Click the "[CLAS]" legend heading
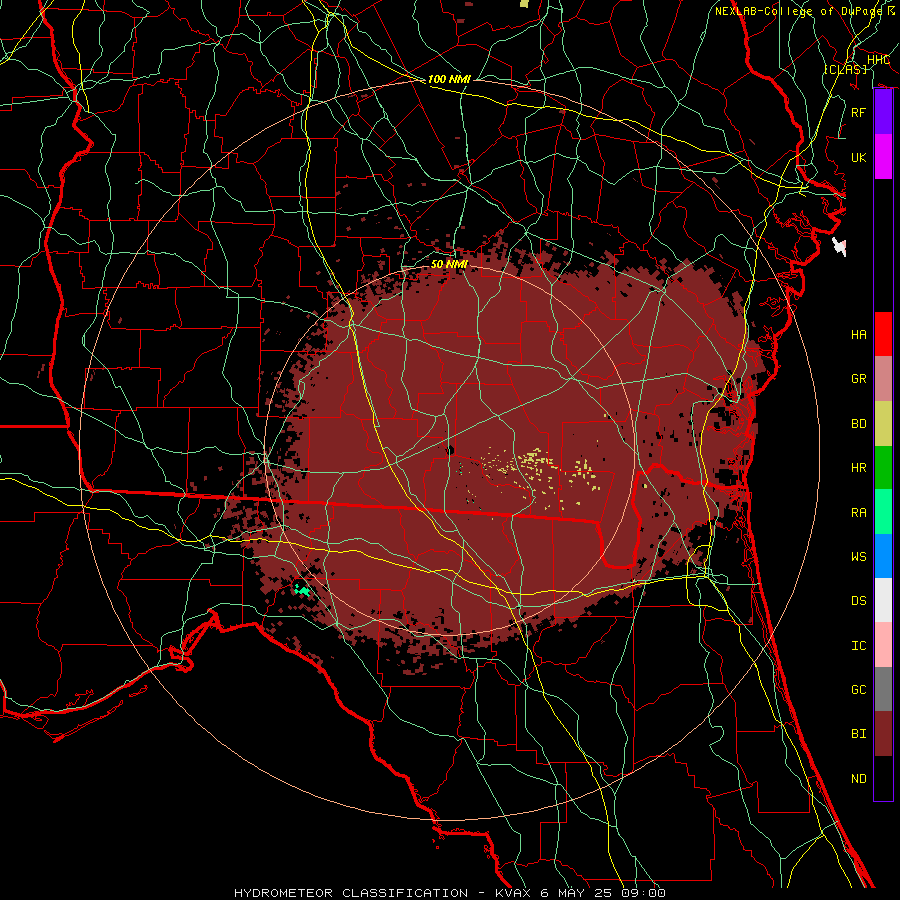Screen dimensions: 900x900 point(845,69)
